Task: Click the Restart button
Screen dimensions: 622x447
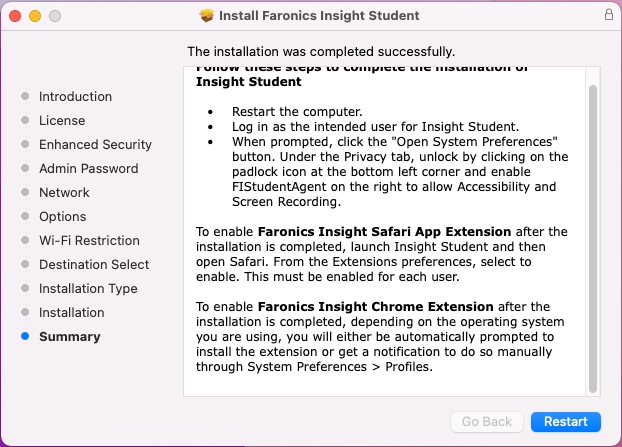Action: [x=565, y=422]
